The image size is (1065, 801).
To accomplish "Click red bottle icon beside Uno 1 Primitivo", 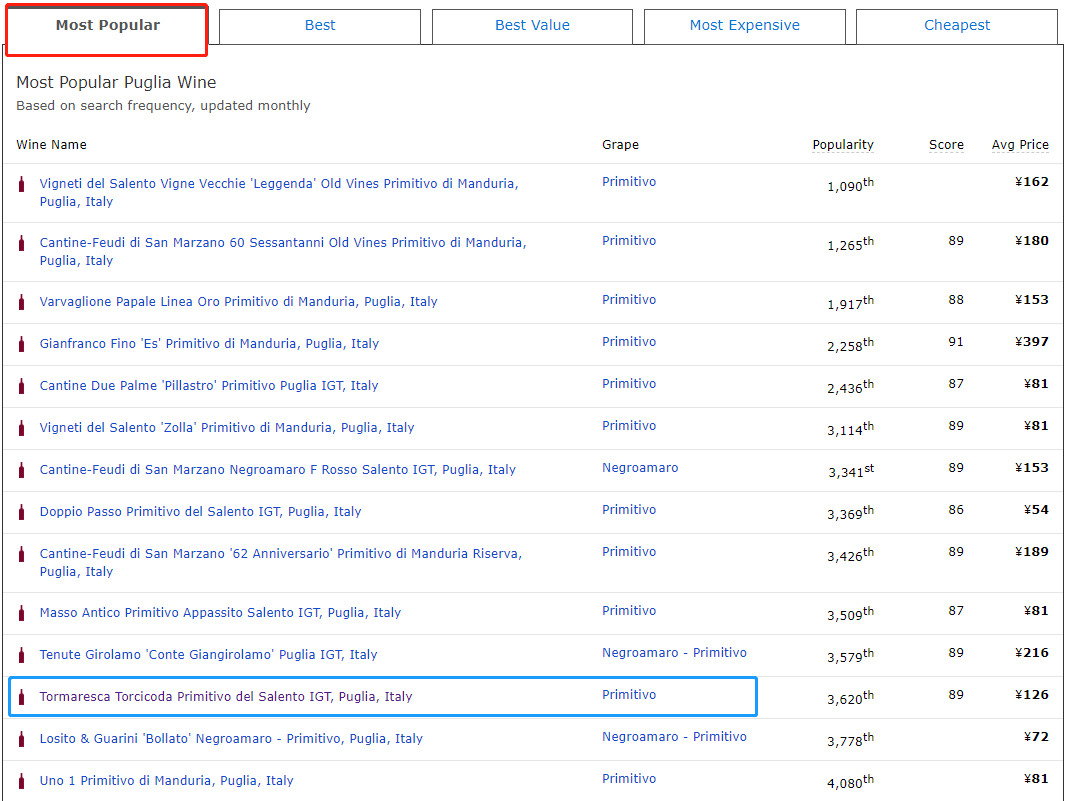I will point(22,781).
